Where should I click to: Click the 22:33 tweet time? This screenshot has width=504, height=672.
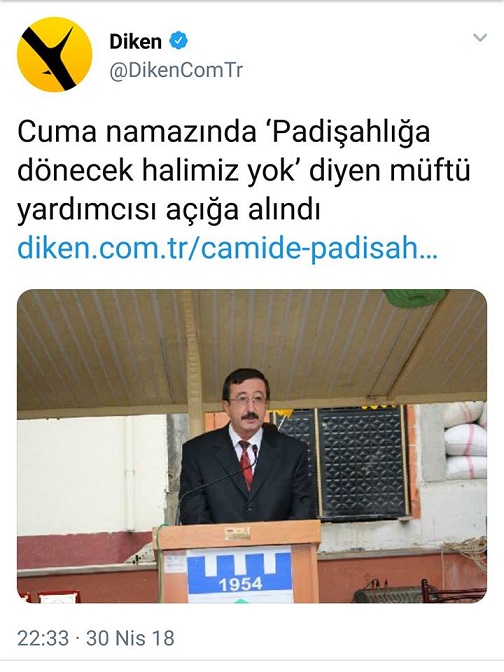pyautogui.click(x=43, y=638)
